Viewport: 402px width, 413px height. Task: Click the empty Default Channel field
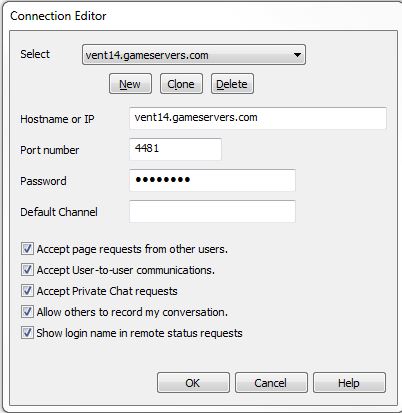(212, 211)
